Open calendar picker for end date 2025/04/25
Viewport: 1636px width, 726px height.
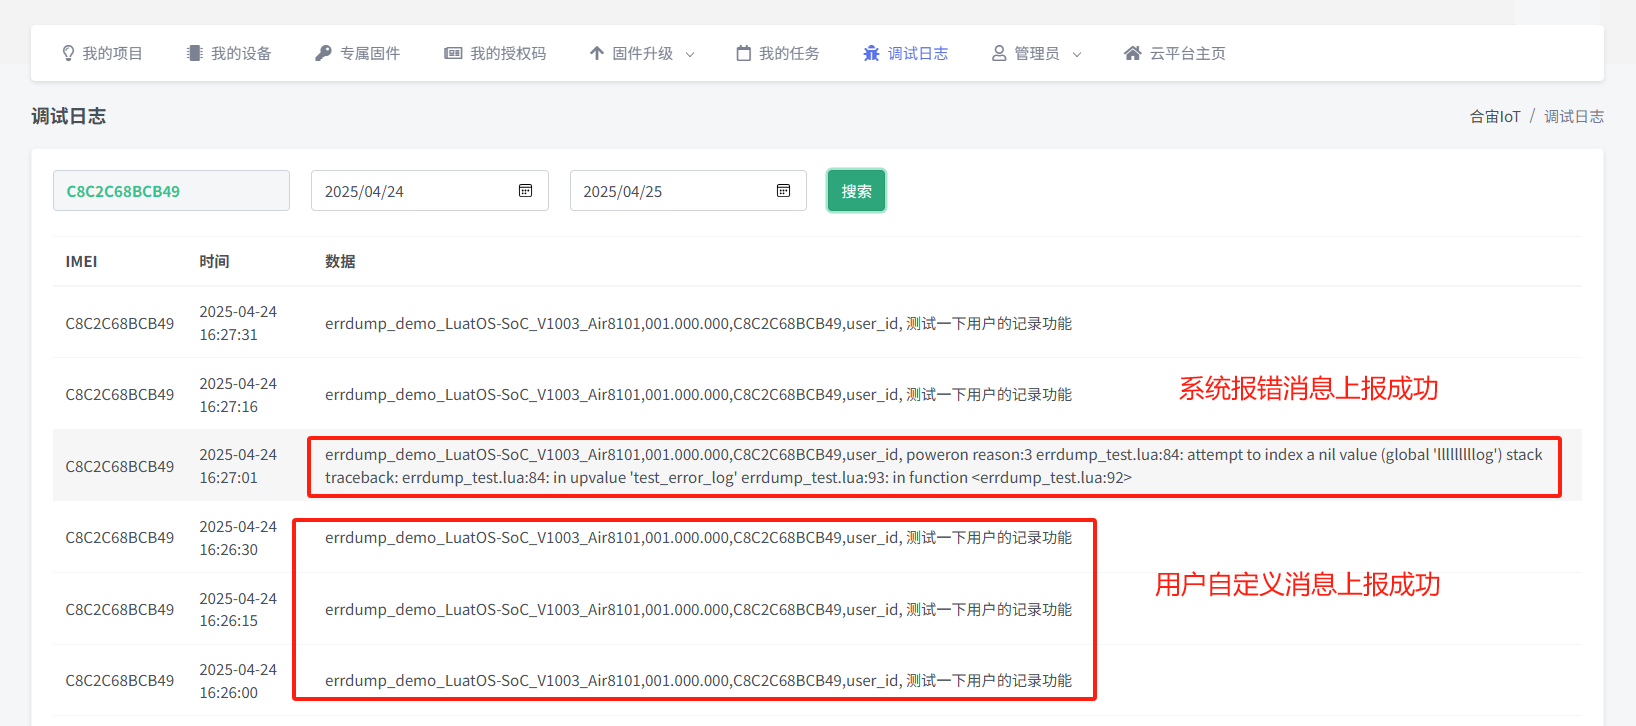tap(784, 191)
